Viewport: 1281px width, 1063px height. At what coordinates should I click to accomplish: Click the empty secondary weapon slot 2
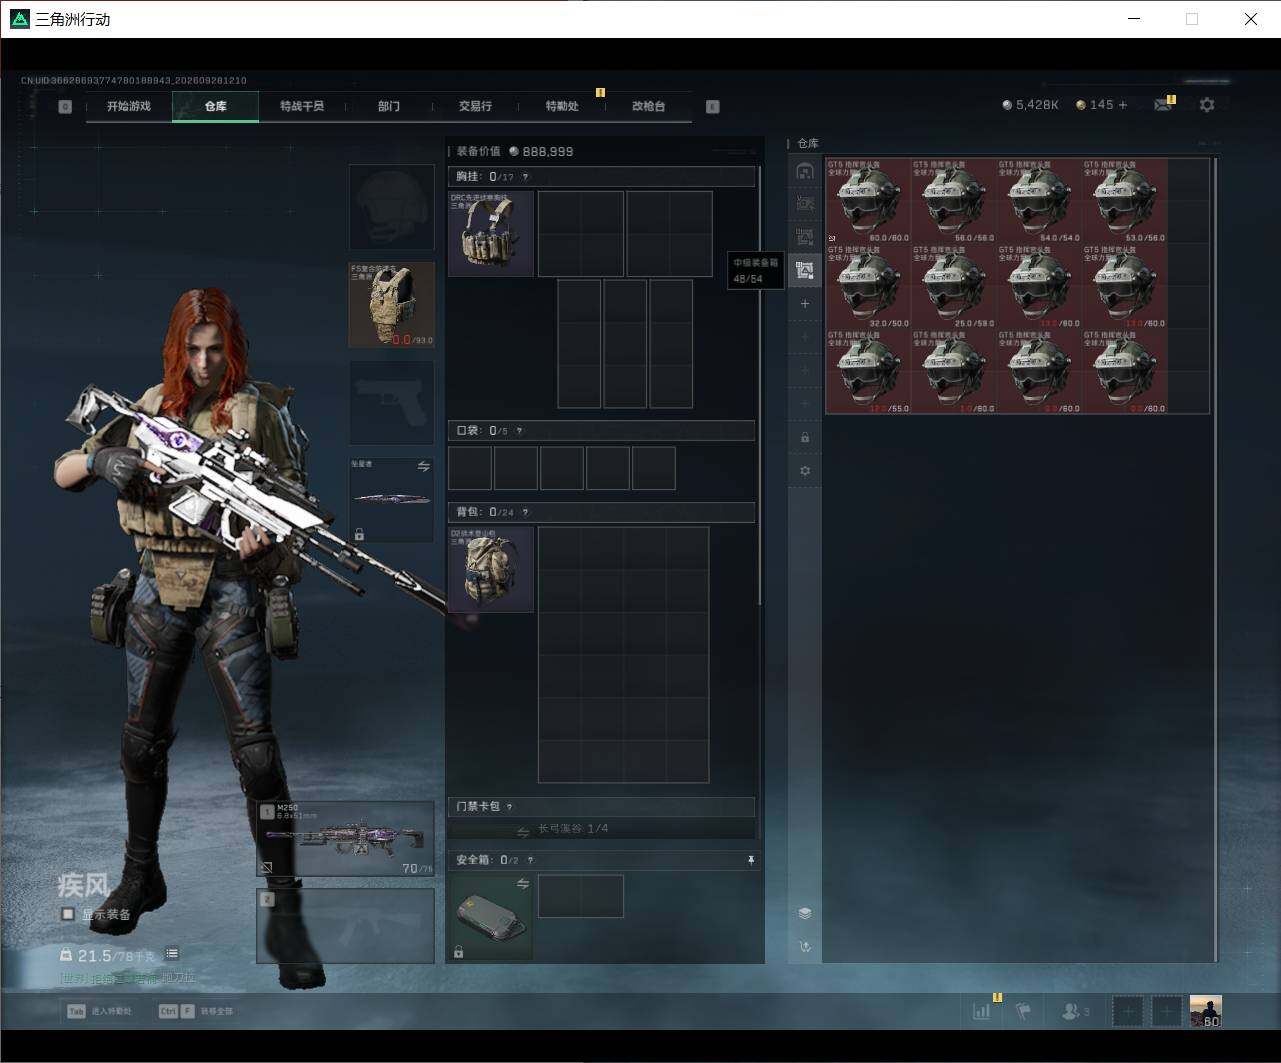pos(346,926)
